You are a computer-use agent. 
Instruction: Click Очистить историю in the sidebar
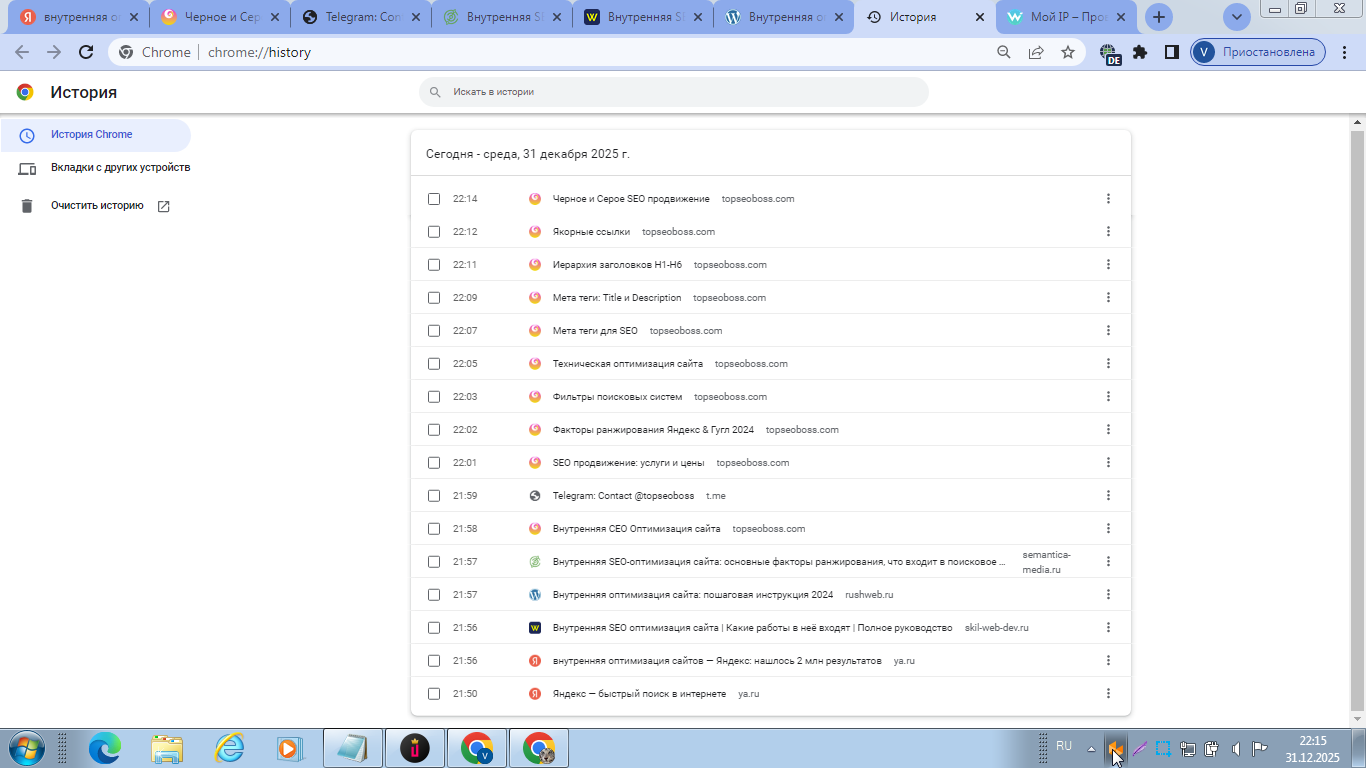click(x=95, y=206)
